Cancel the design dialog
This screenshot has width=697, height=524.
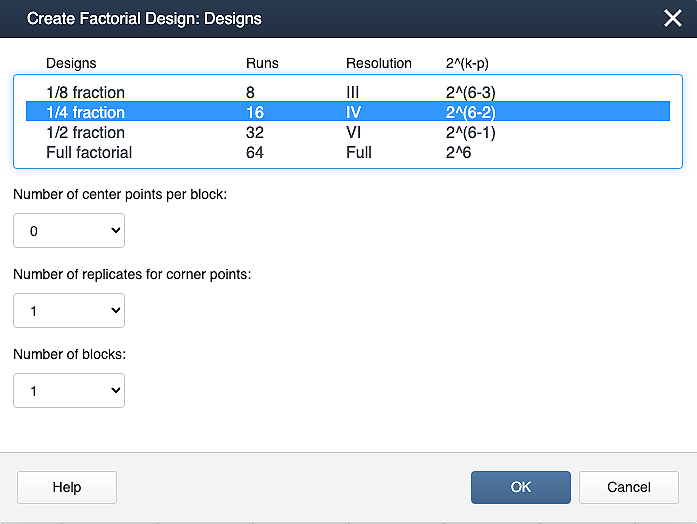tap(629, 487)
